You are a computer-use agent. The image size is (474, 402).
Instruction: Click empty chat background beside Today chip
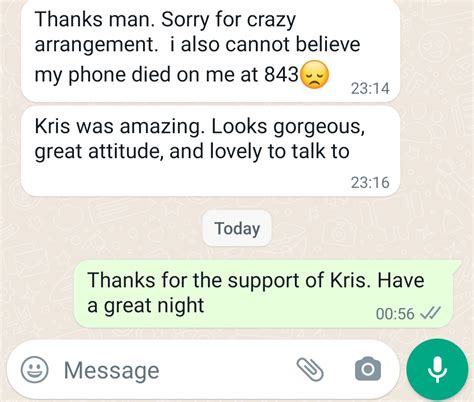point(100,228)
